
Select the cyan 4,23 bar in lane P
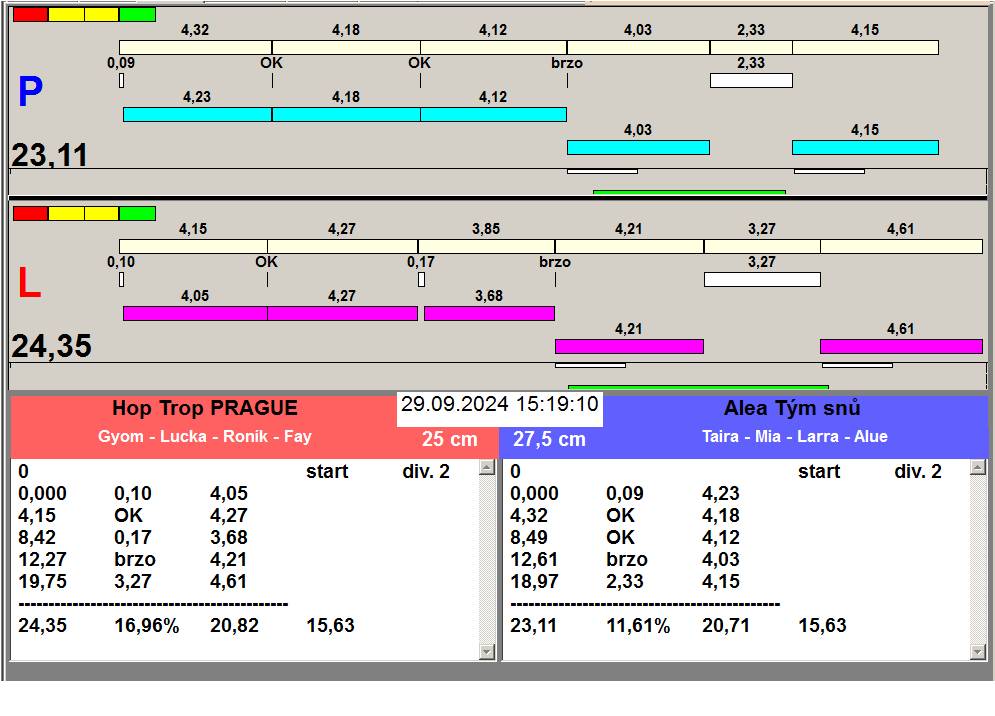point(197,115)
